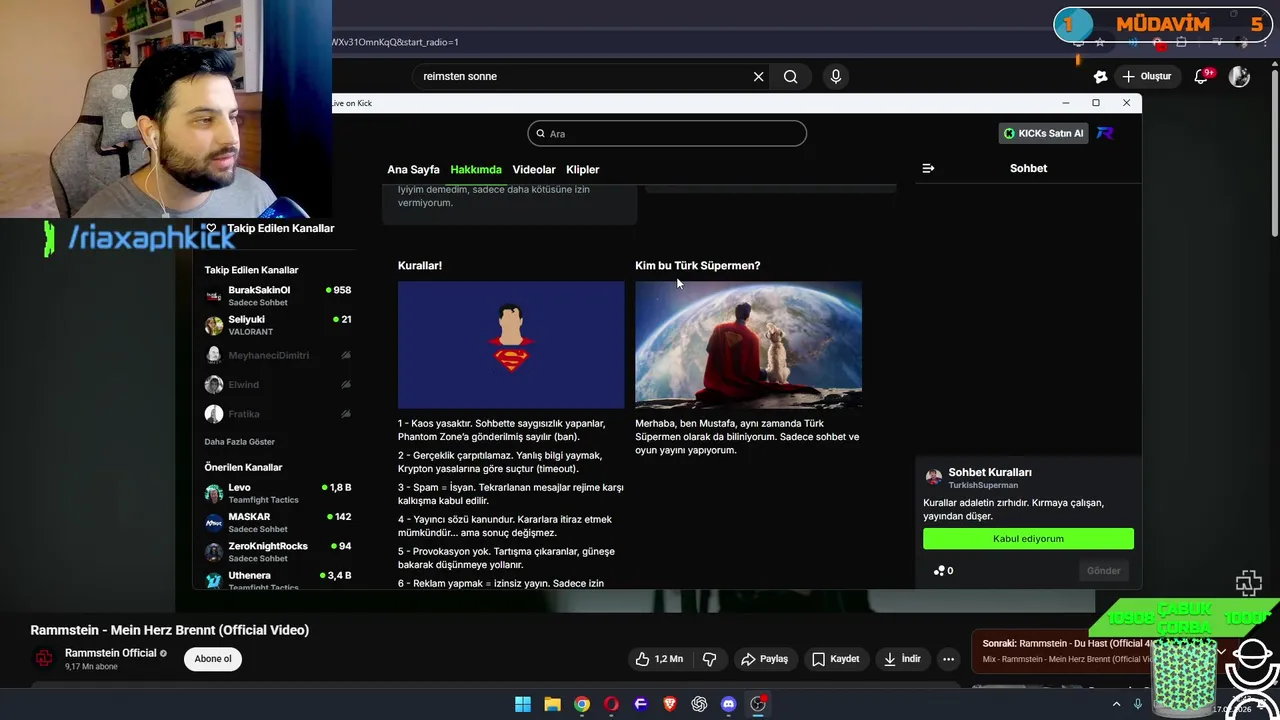Expand Daha Fazla Göster in followed channels

[239, 441]
